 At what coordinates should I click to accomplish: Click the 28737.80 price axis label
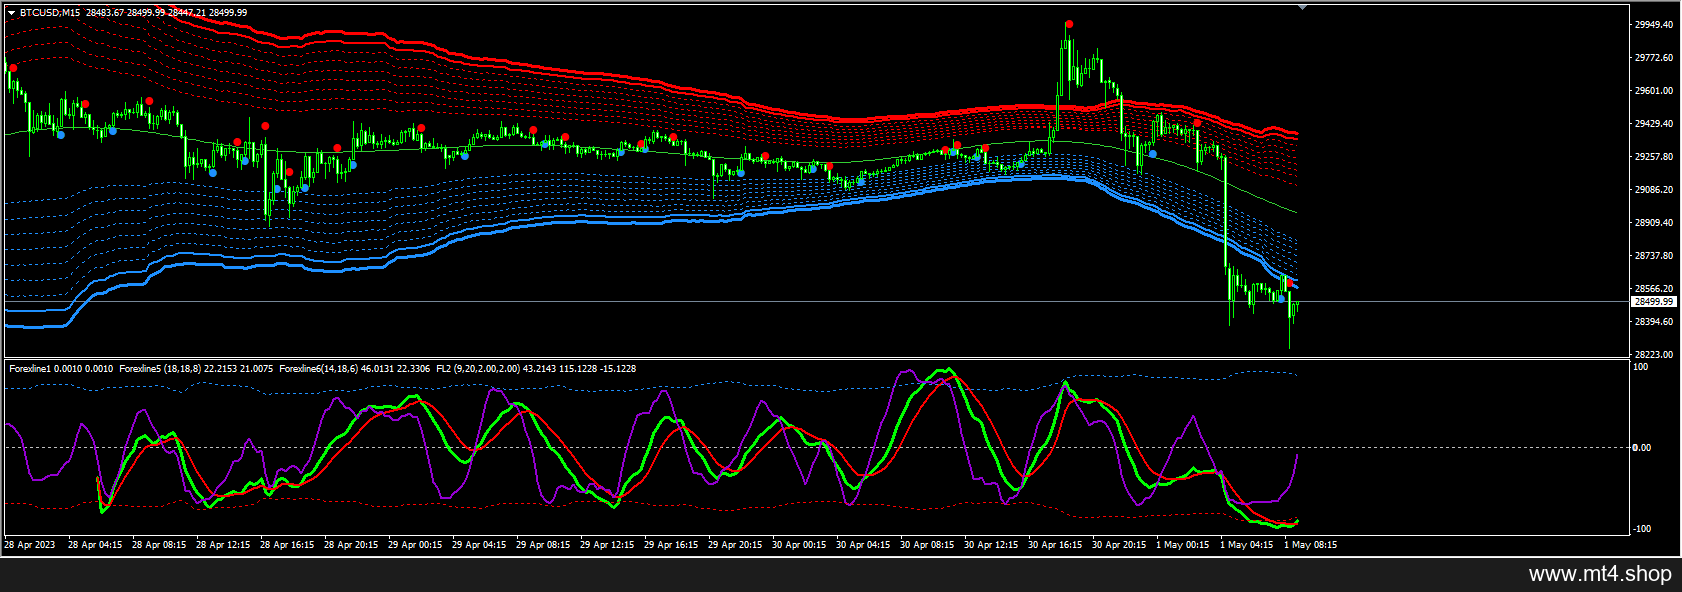point(1654,256)
